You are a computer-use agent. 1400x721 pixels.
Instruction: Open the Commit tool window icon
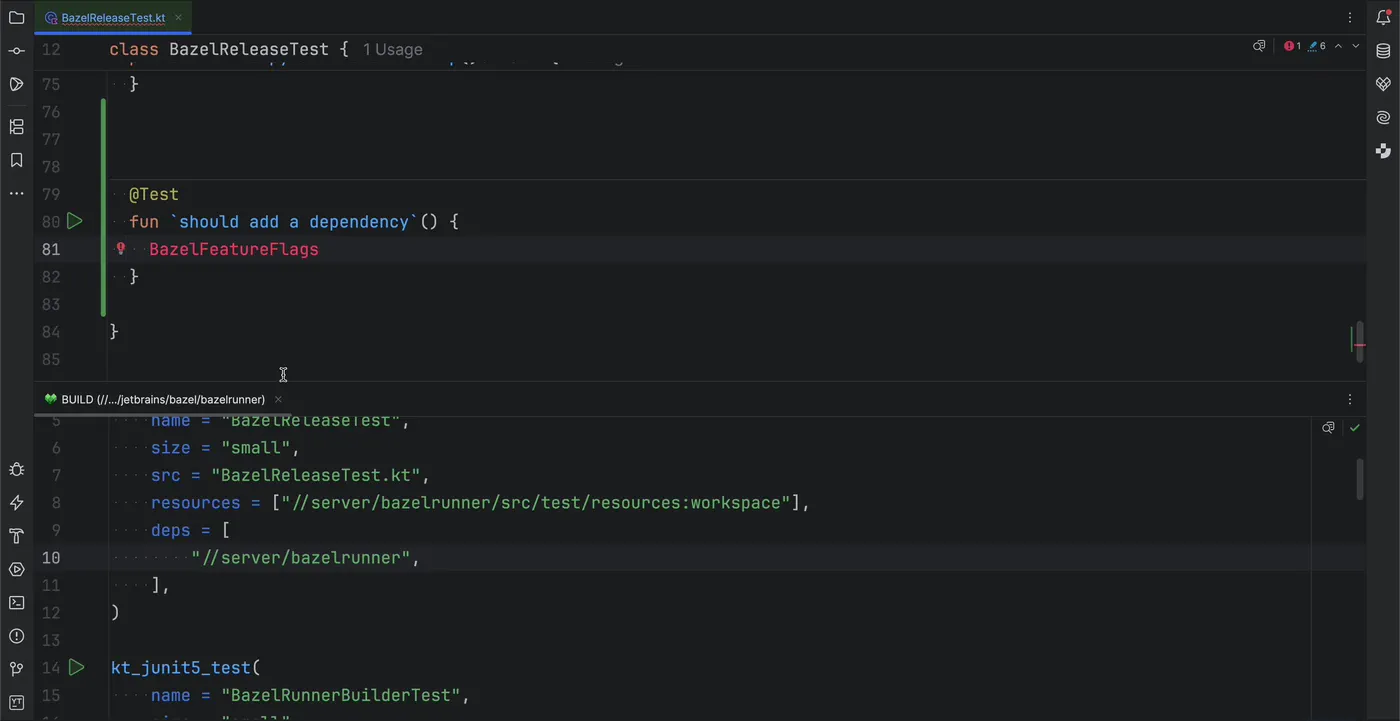16,51
